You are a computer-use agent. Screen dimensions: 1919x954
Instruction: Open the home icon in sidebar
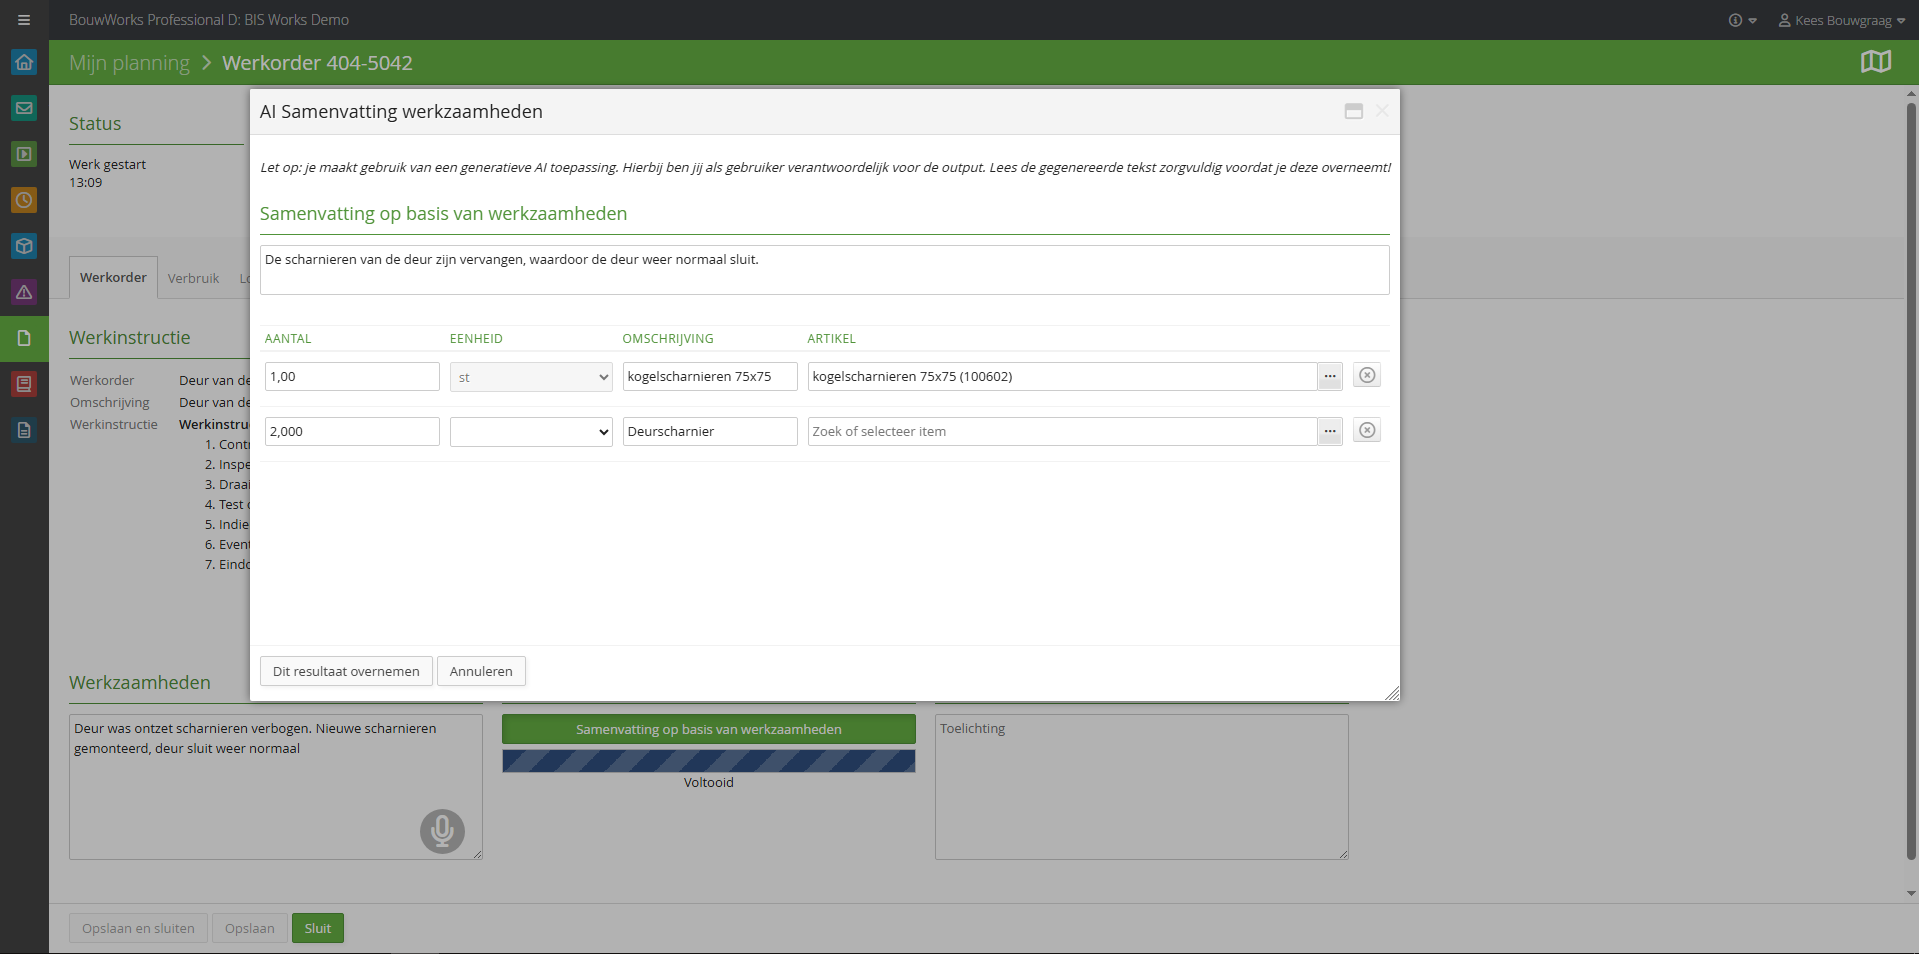(24, 62)
